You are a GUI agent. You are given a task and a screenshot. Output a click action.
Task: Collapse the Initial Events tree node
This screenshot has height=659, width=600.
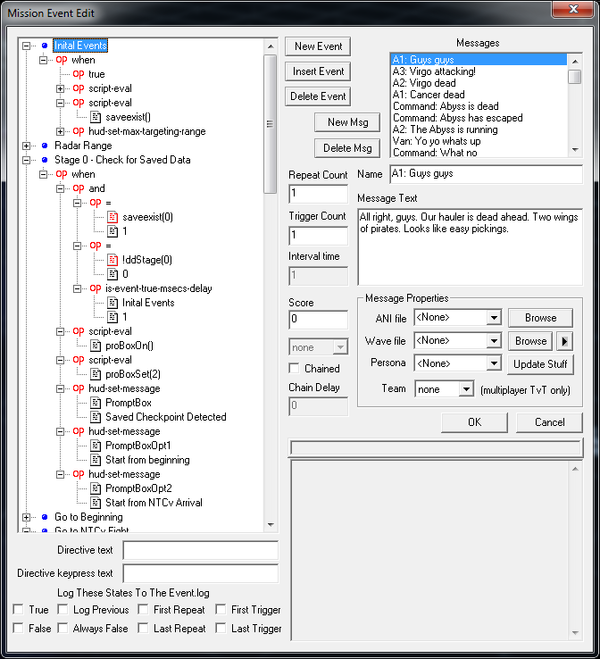click(27, 45)
